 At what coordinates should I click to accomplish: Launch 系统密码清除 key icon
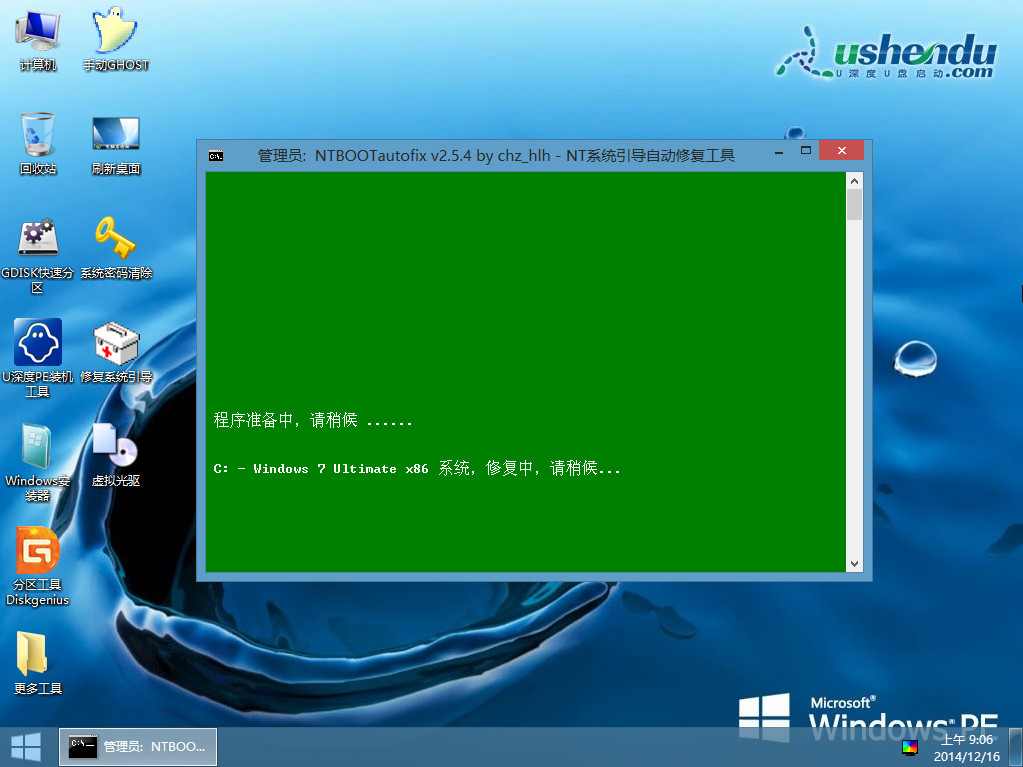click(x=115, y=239)
